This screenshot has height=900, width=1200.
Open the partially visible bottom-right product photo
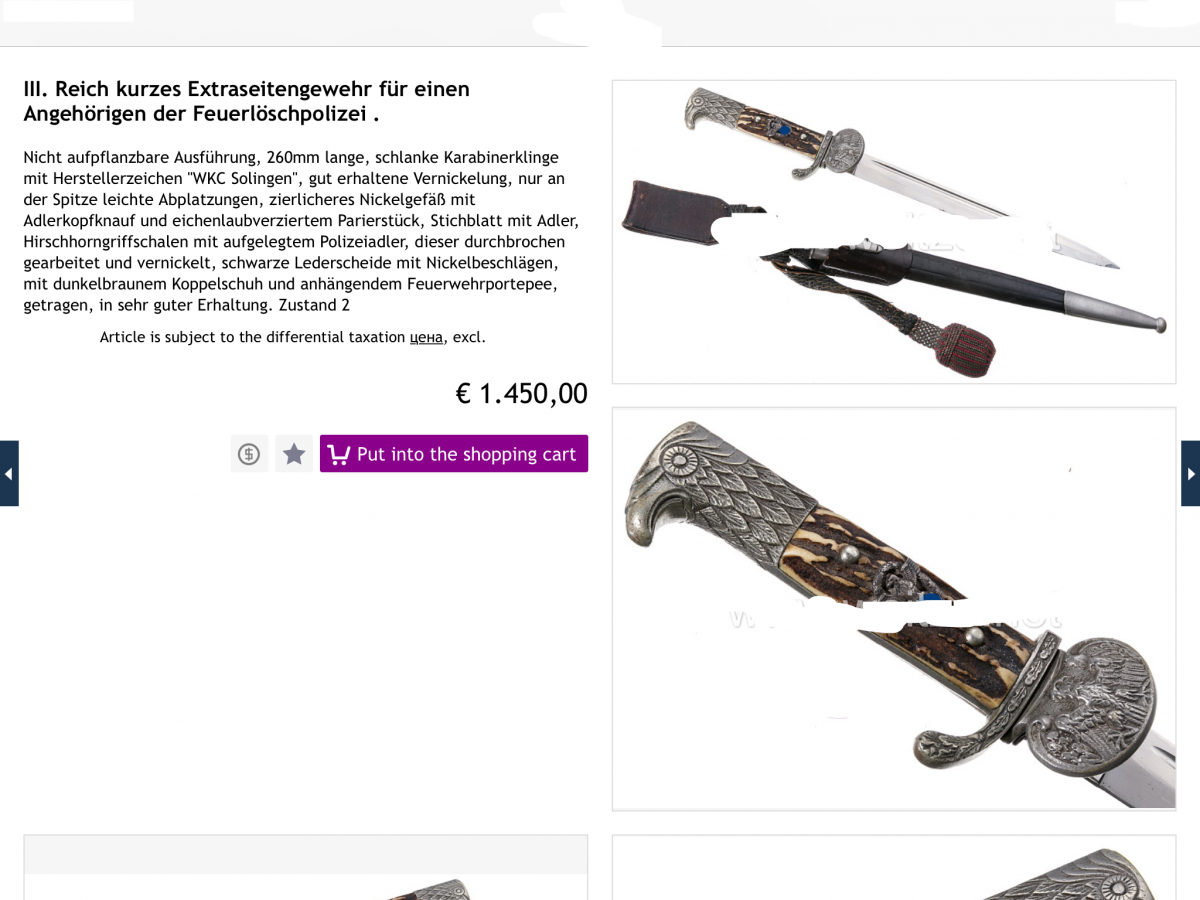894,868
